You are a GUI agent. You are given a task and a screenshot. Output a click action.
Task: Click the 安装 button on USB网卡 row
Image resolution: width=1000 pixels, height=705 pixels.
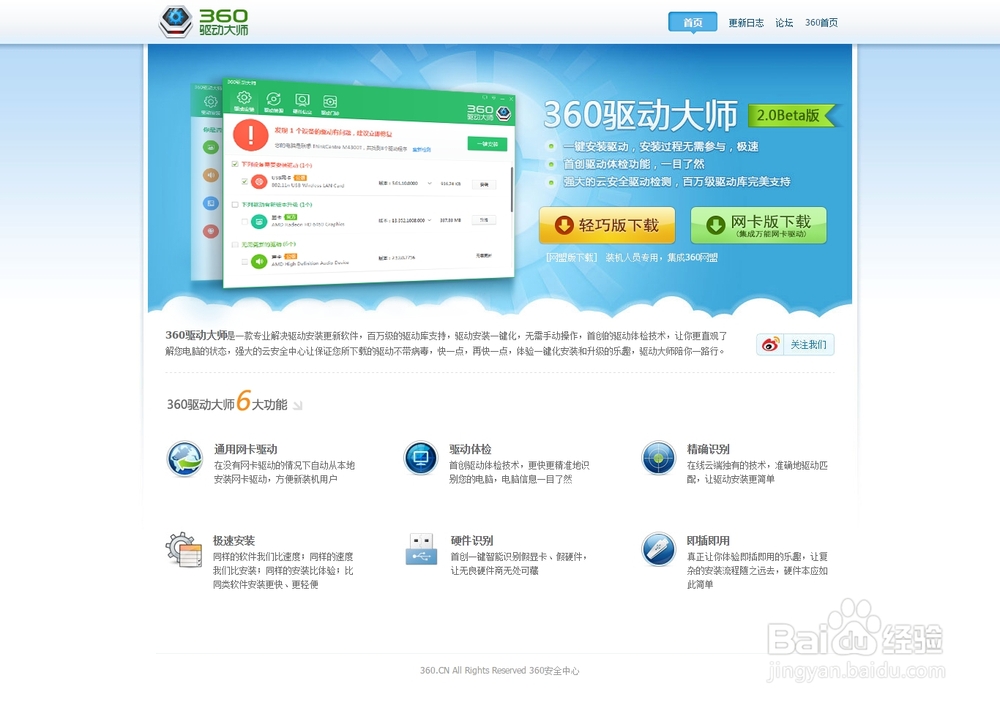point(484,184)
